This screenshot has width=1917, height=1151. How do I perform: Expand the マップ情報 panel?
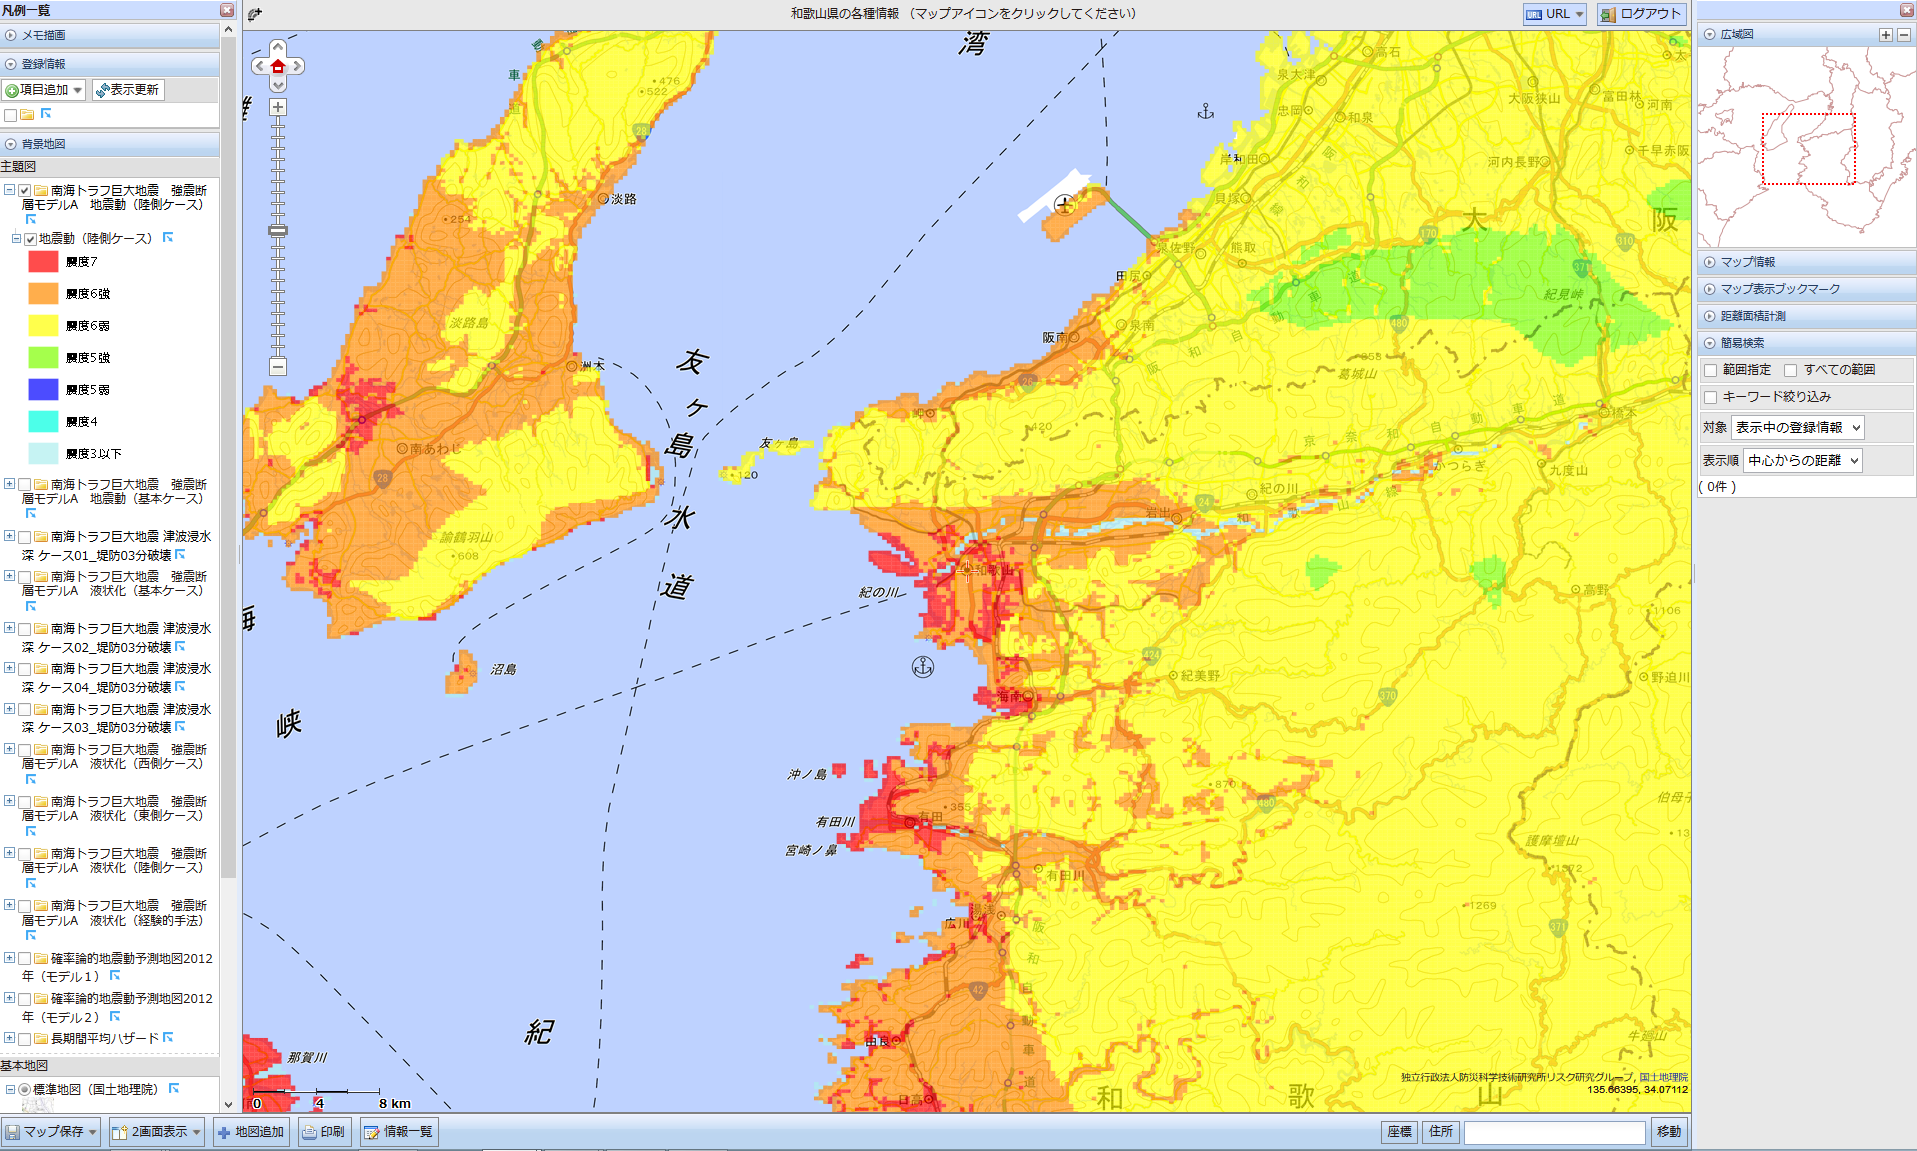(x=1747, y=262)
